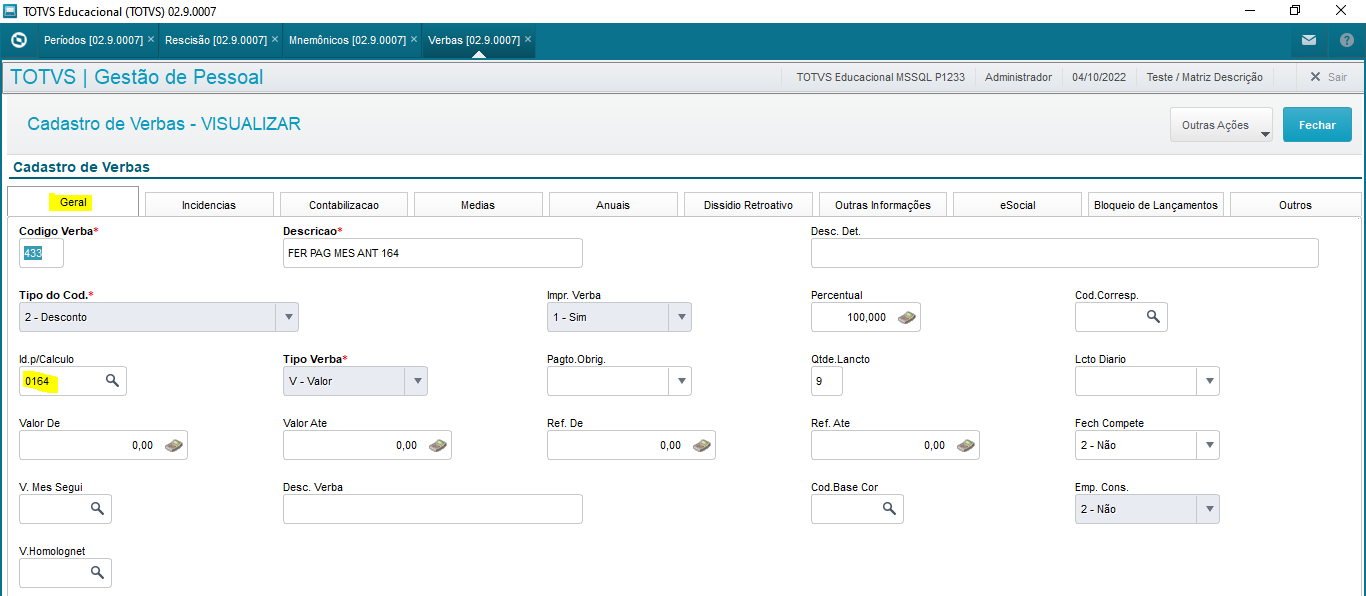Open search lookup for Cod.Base Cor

(x=889, y=509)
